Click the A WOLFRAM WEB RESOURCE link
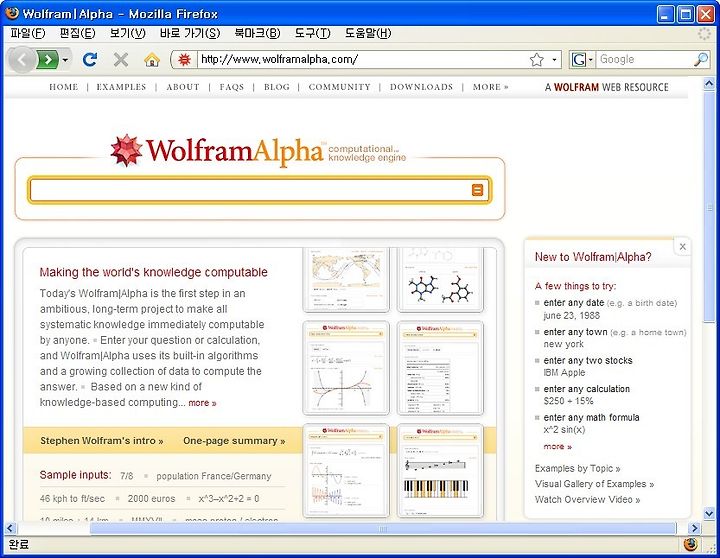 (606, 87)
